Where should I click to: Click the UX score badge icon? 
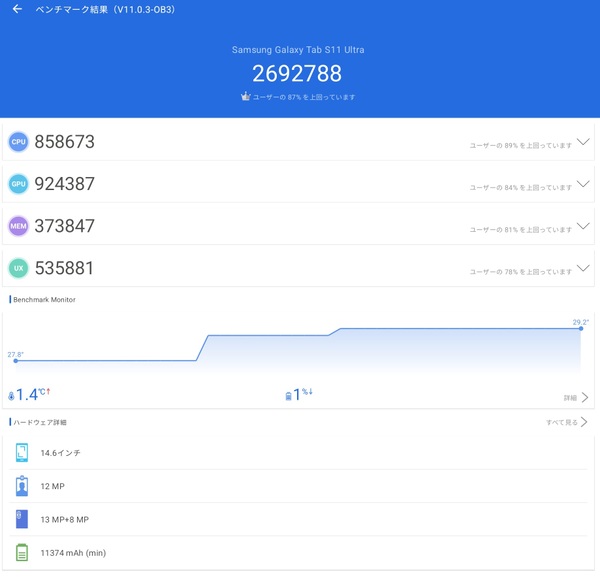pos(18,268)
